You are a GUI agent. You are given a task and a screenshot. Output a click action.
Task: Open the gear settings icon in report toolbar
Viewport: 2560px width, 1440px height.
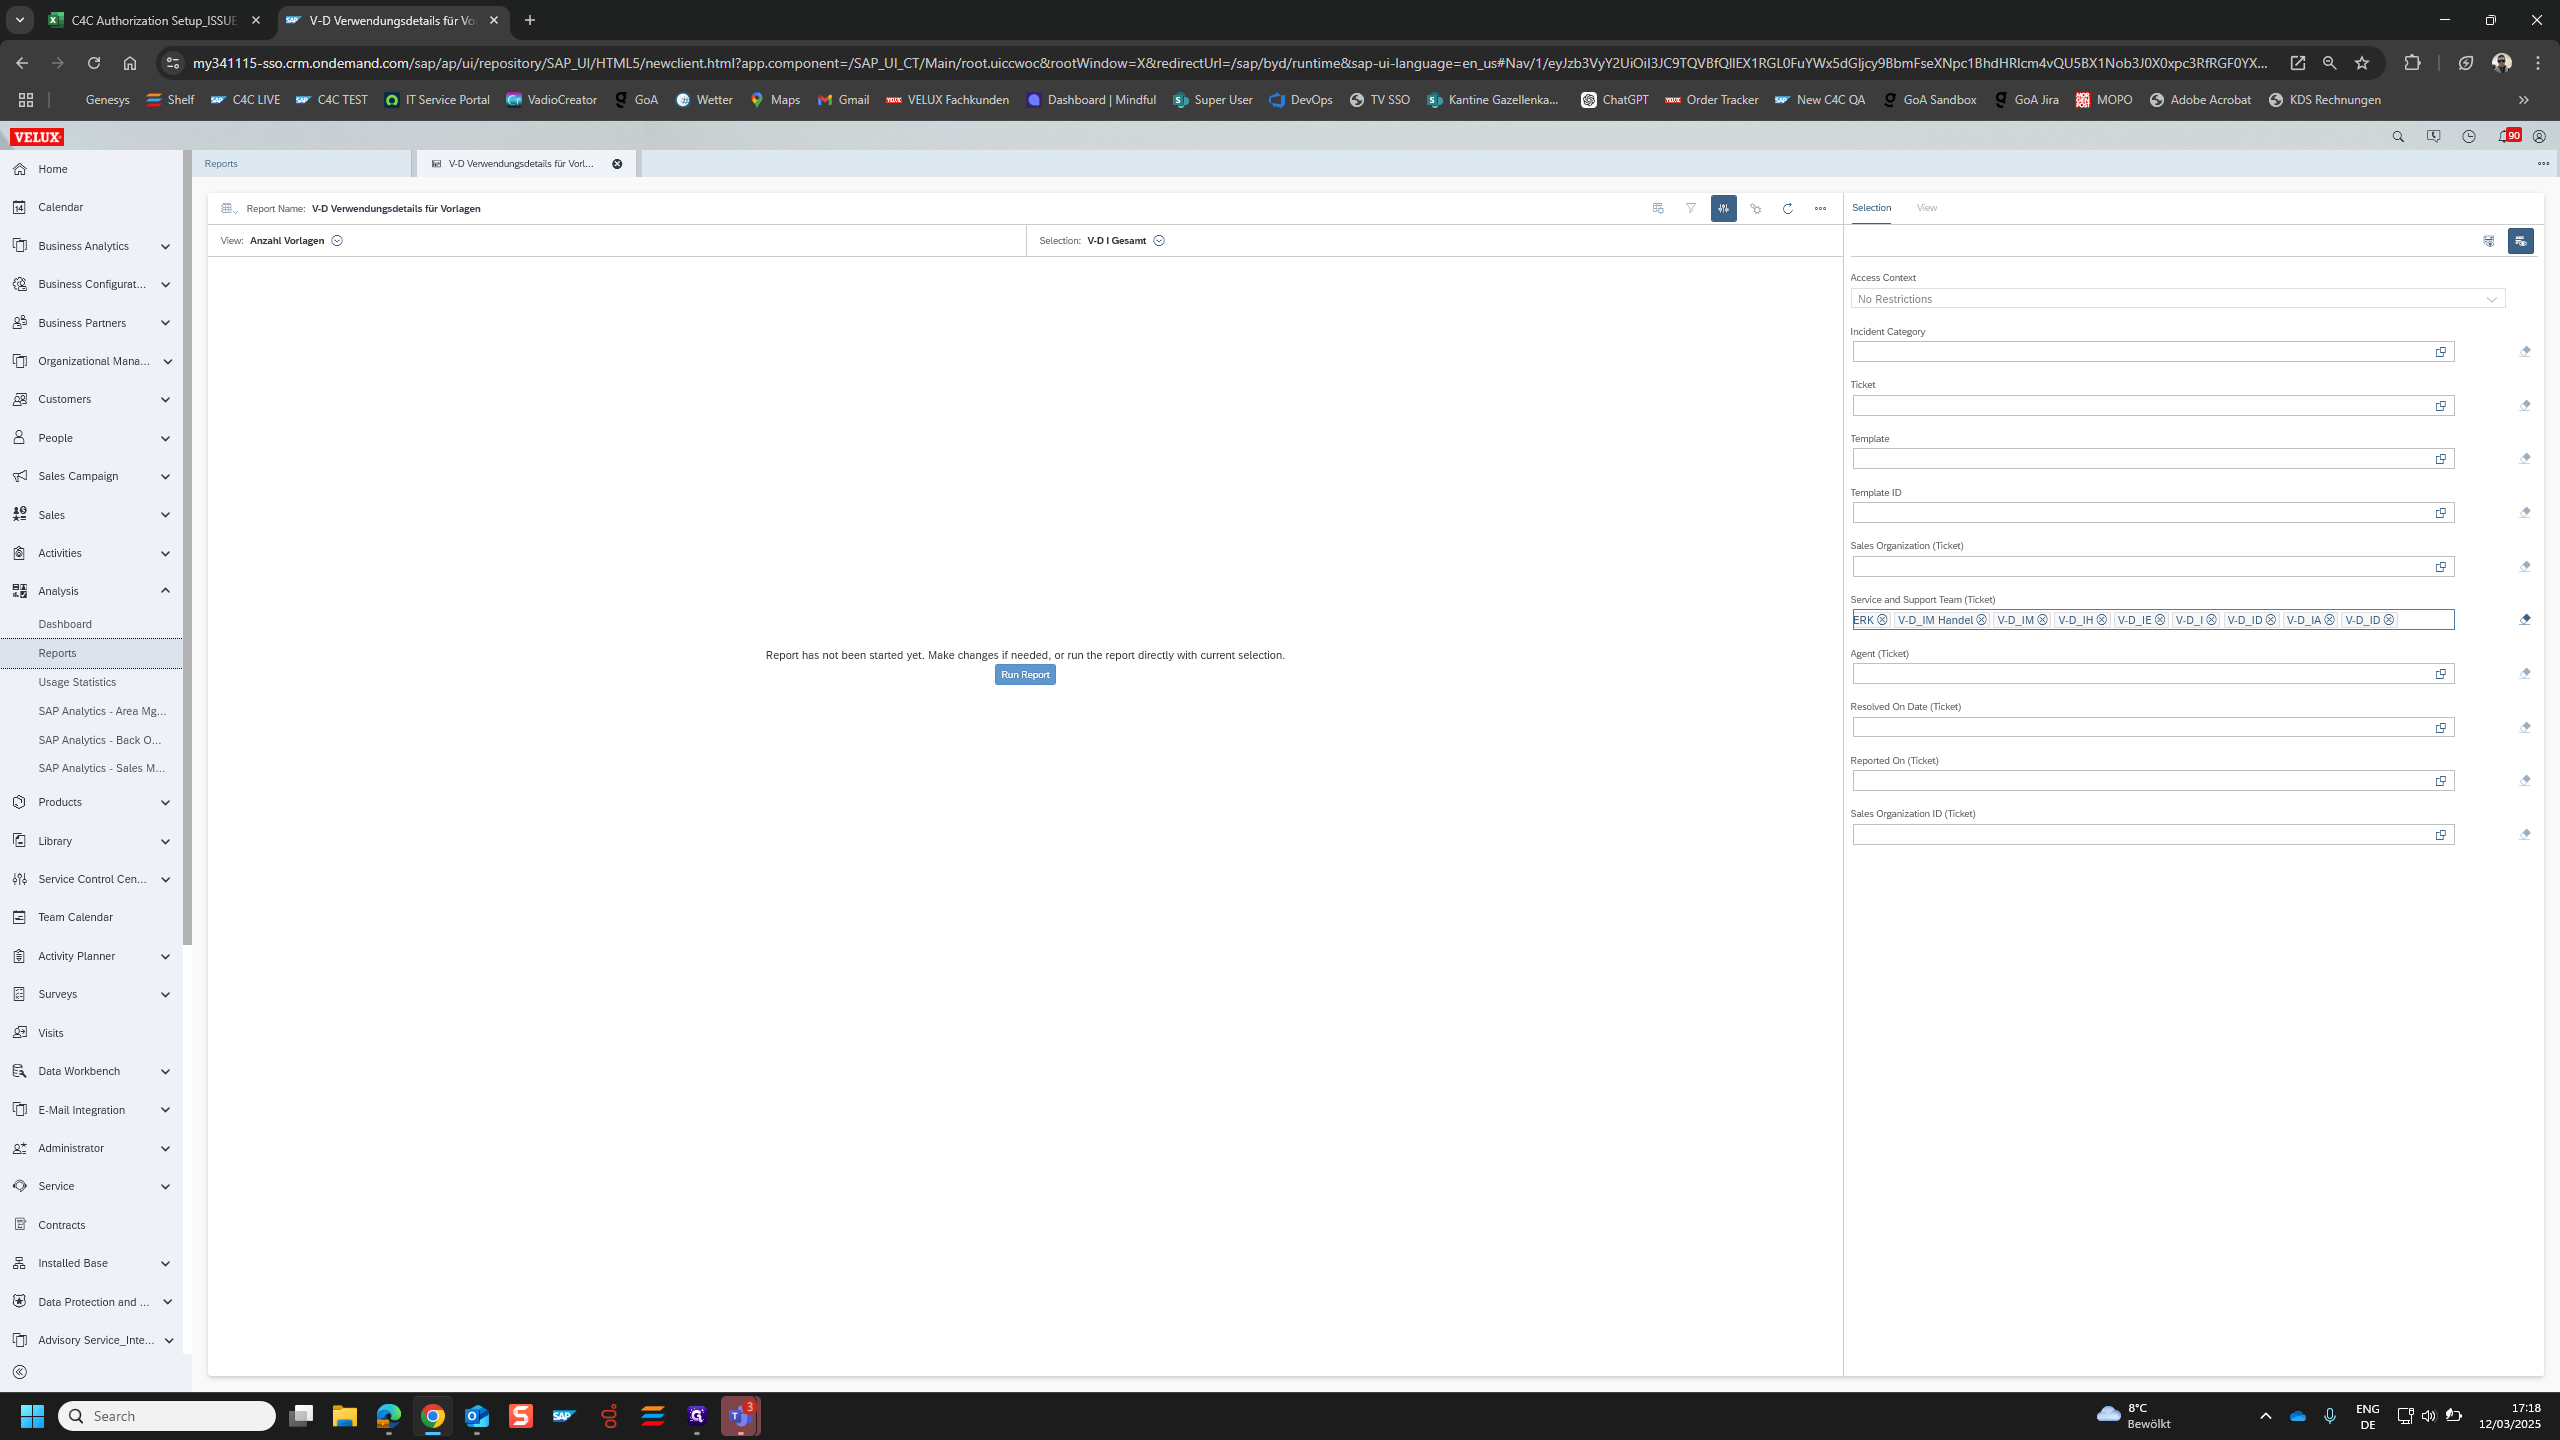[1755, 208]
